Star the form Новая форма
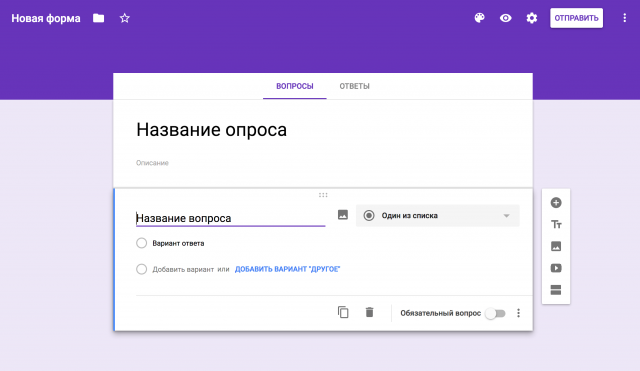This screenshot has width=640, height=371. [x=124, y=18]
